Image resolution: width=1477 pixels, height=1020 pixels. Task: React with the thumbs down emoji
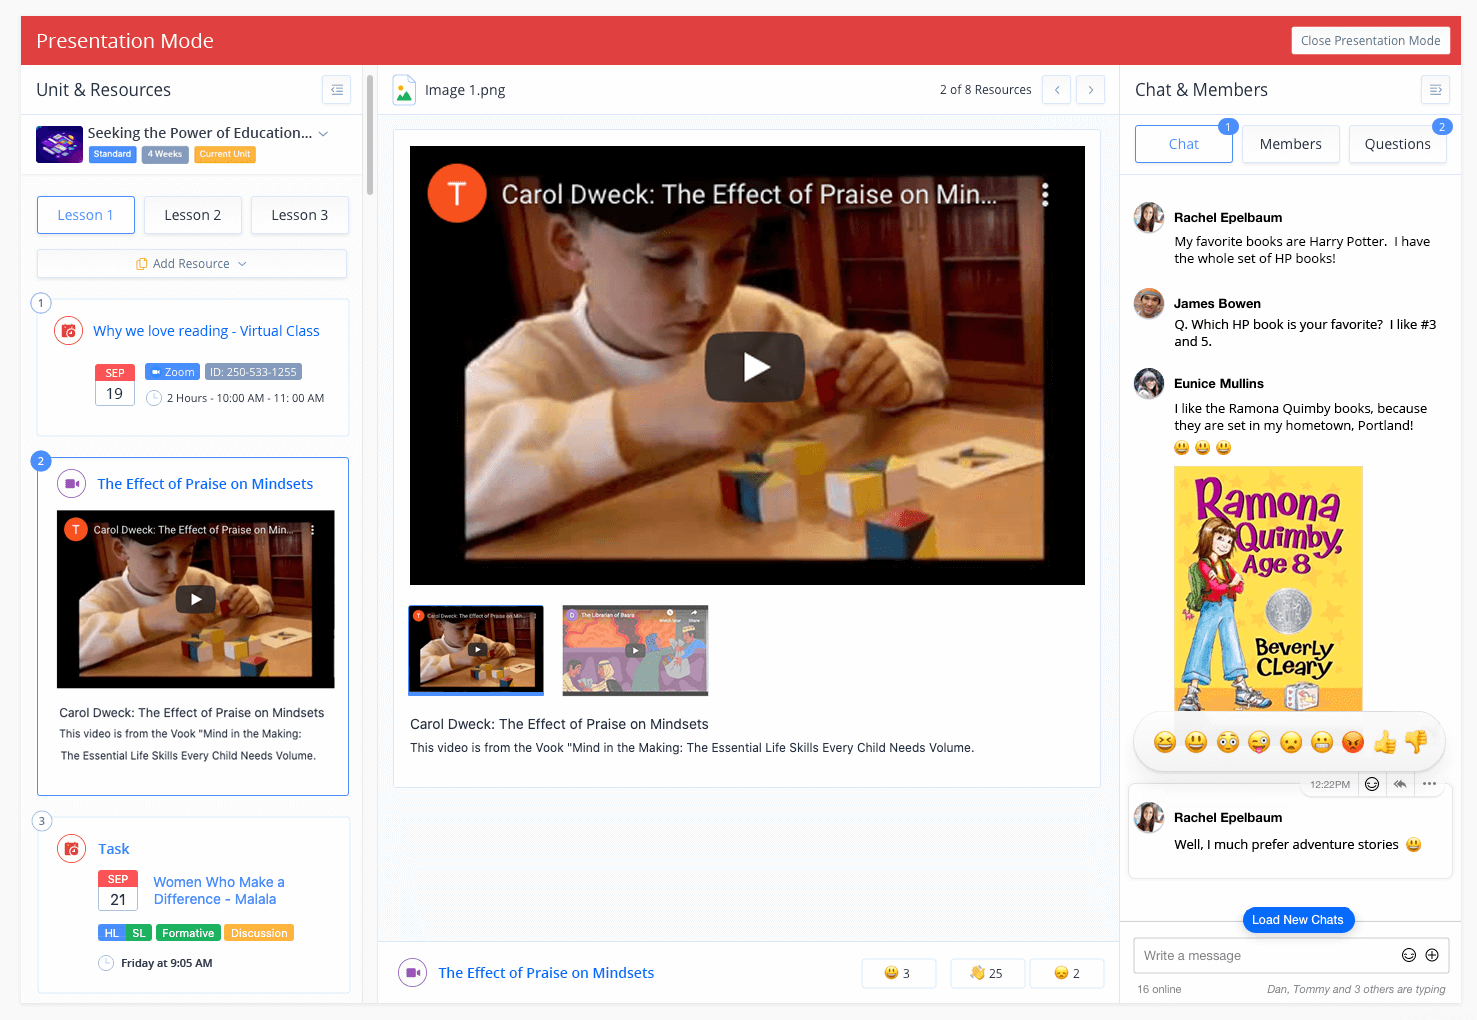[1416, 742]
